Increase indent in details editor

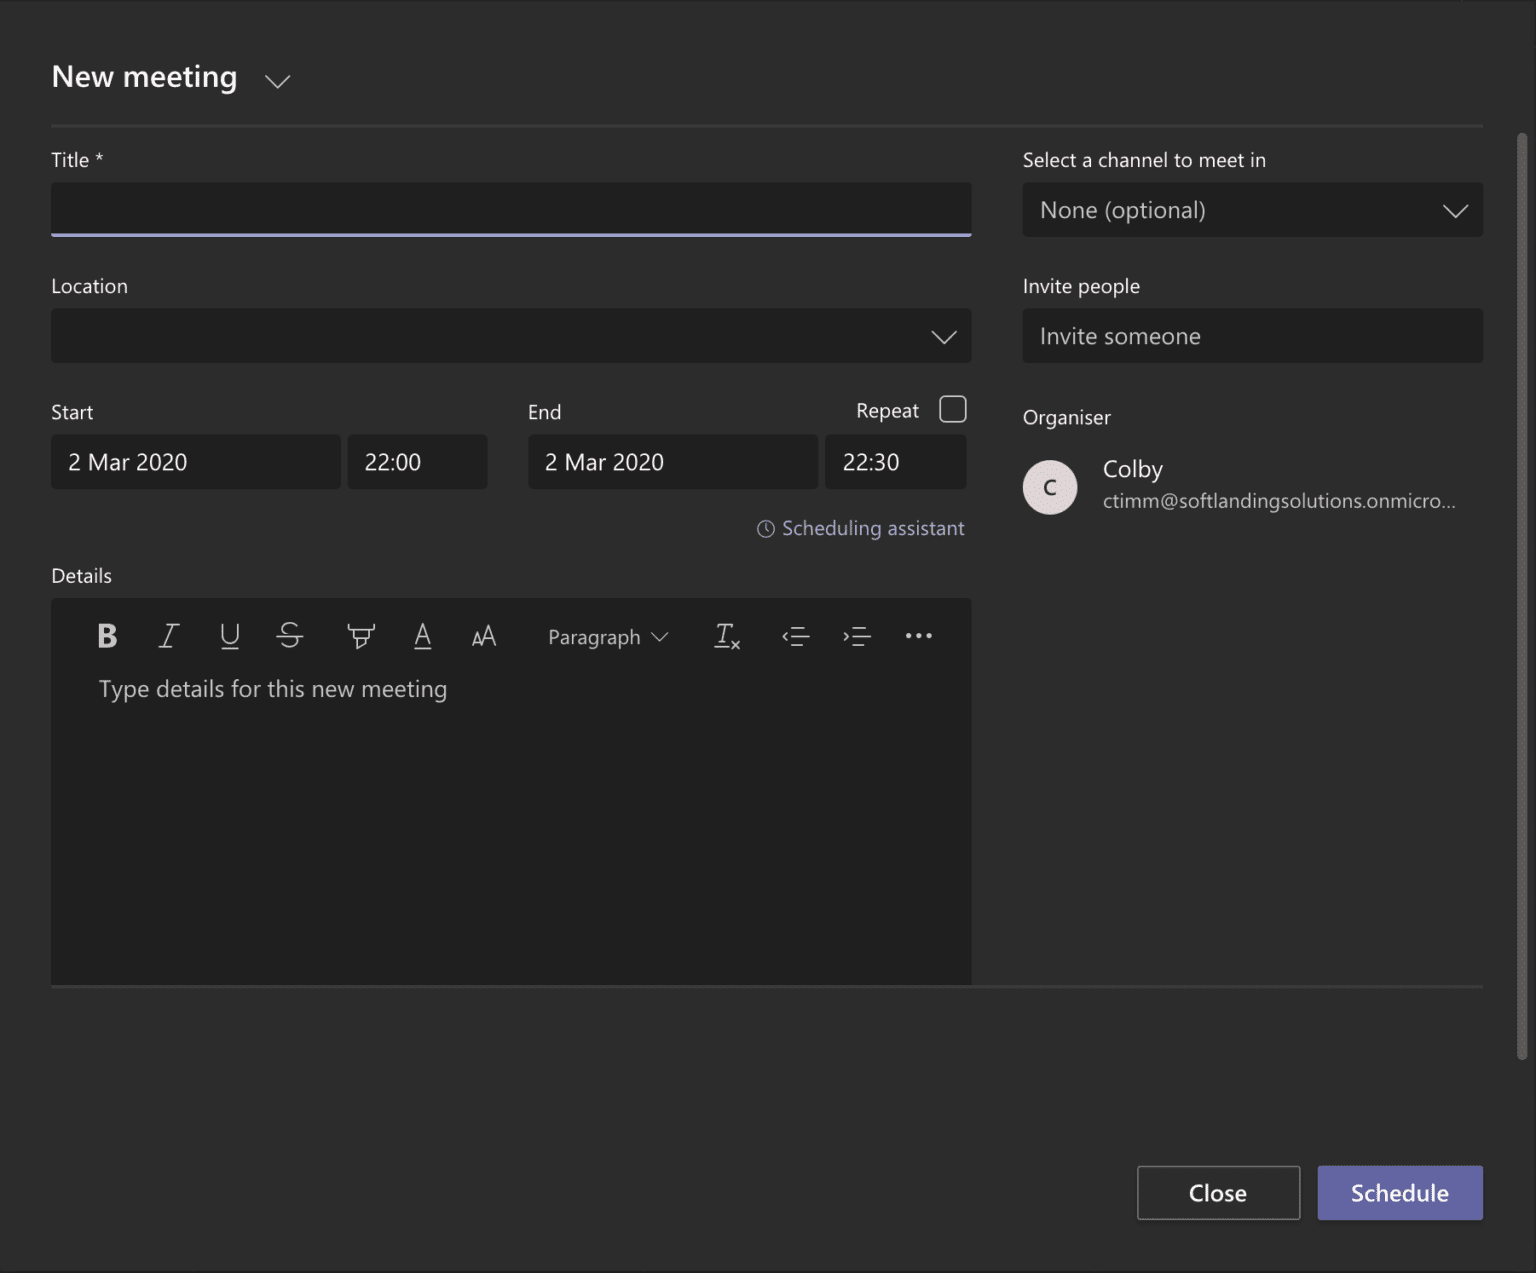[857, 636]
